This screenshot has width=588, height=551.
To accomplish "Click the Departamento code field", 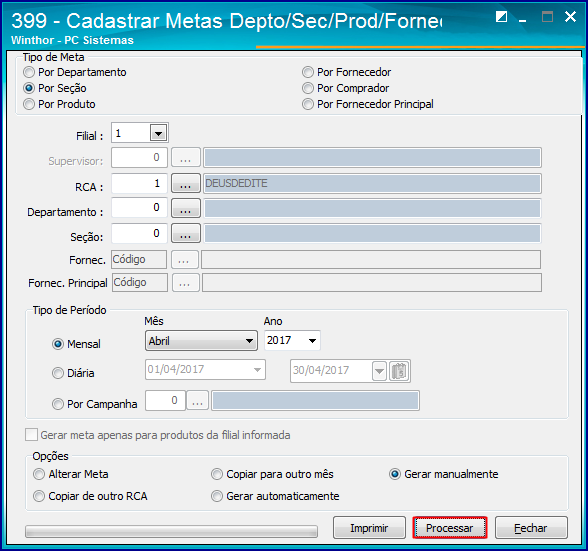I will click(x=139, y=208).
